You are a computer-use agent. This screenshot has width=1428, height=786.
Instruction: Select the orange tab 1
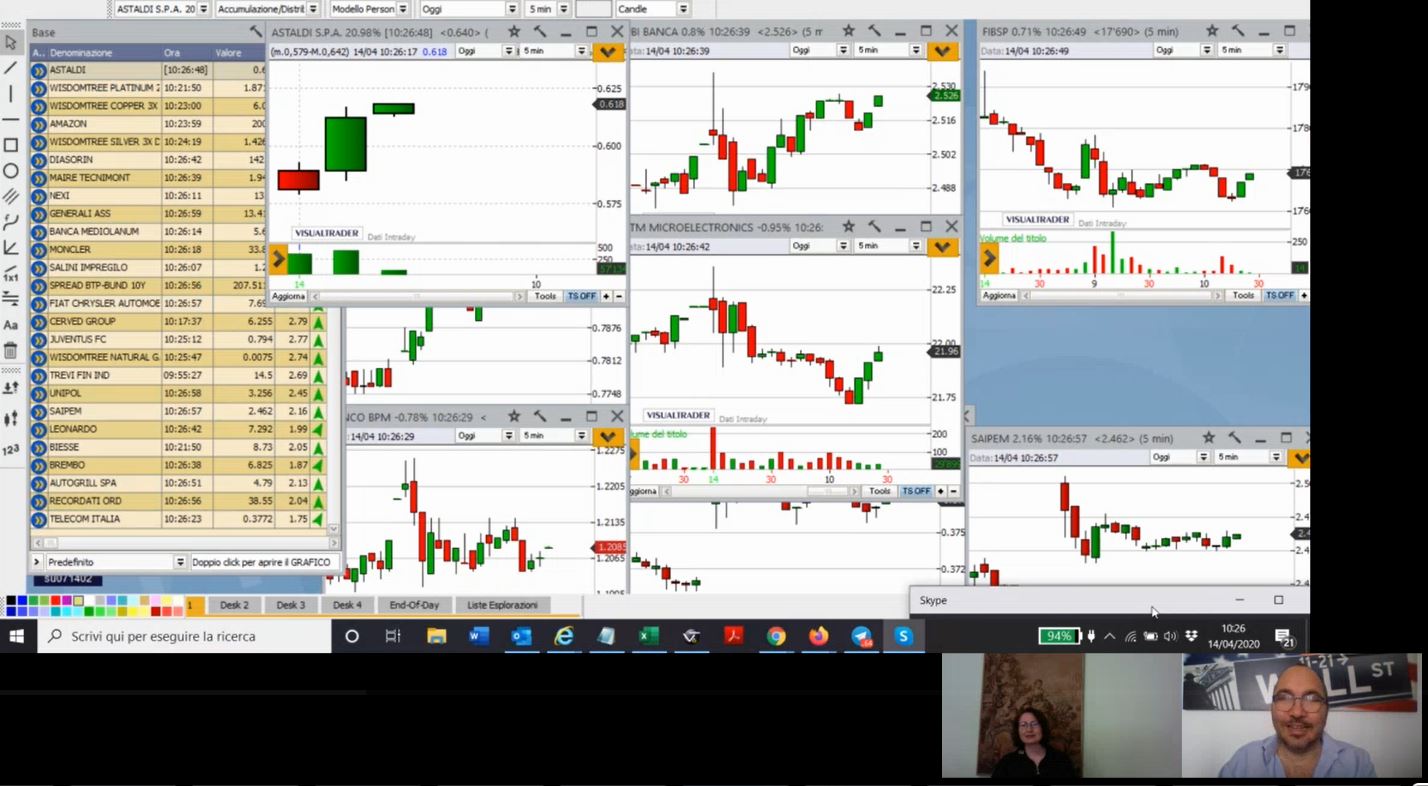[x=194, y=605]
